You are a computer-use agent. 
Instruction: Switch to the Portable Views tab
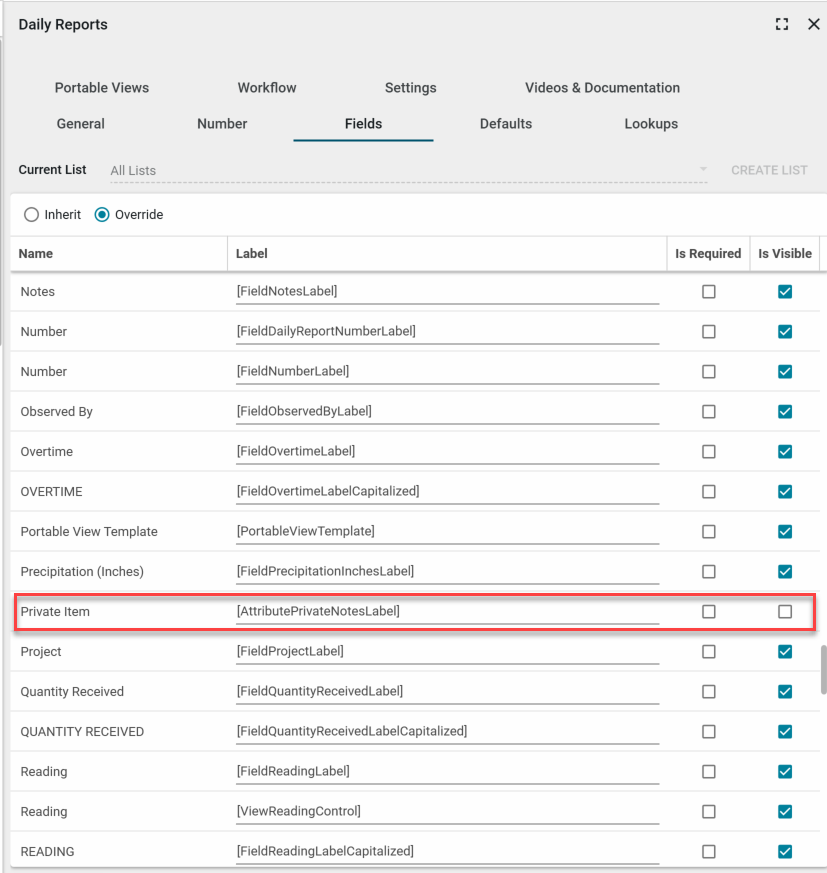102,88
